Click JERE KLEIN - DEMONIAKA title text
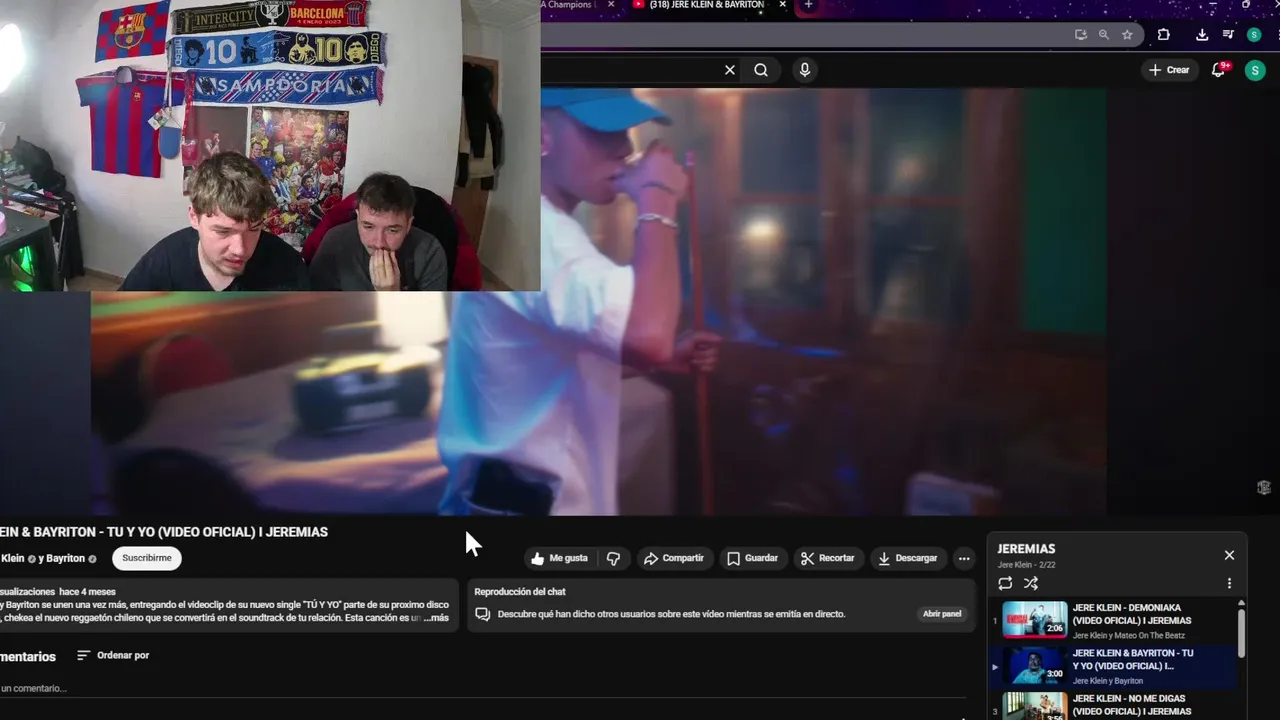The image size is (1280, 720). 1132,614
